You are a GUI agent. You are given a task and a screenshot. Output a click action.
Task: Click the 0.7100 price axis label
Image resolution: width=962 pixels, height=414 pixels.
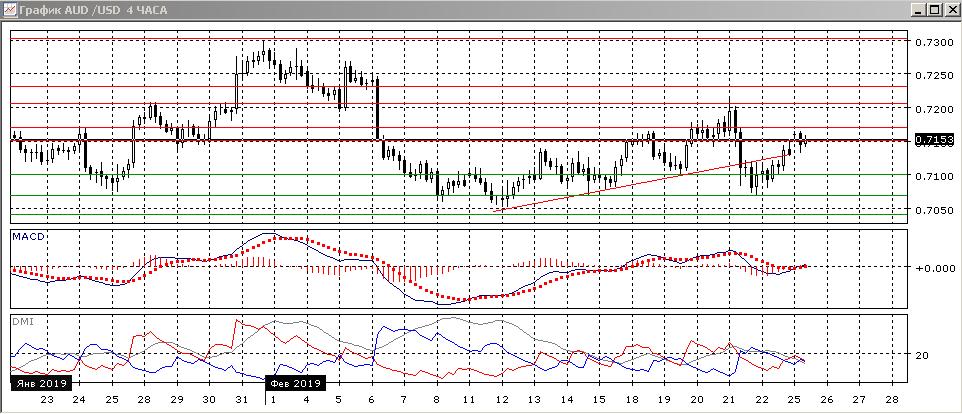click(932, 176)
